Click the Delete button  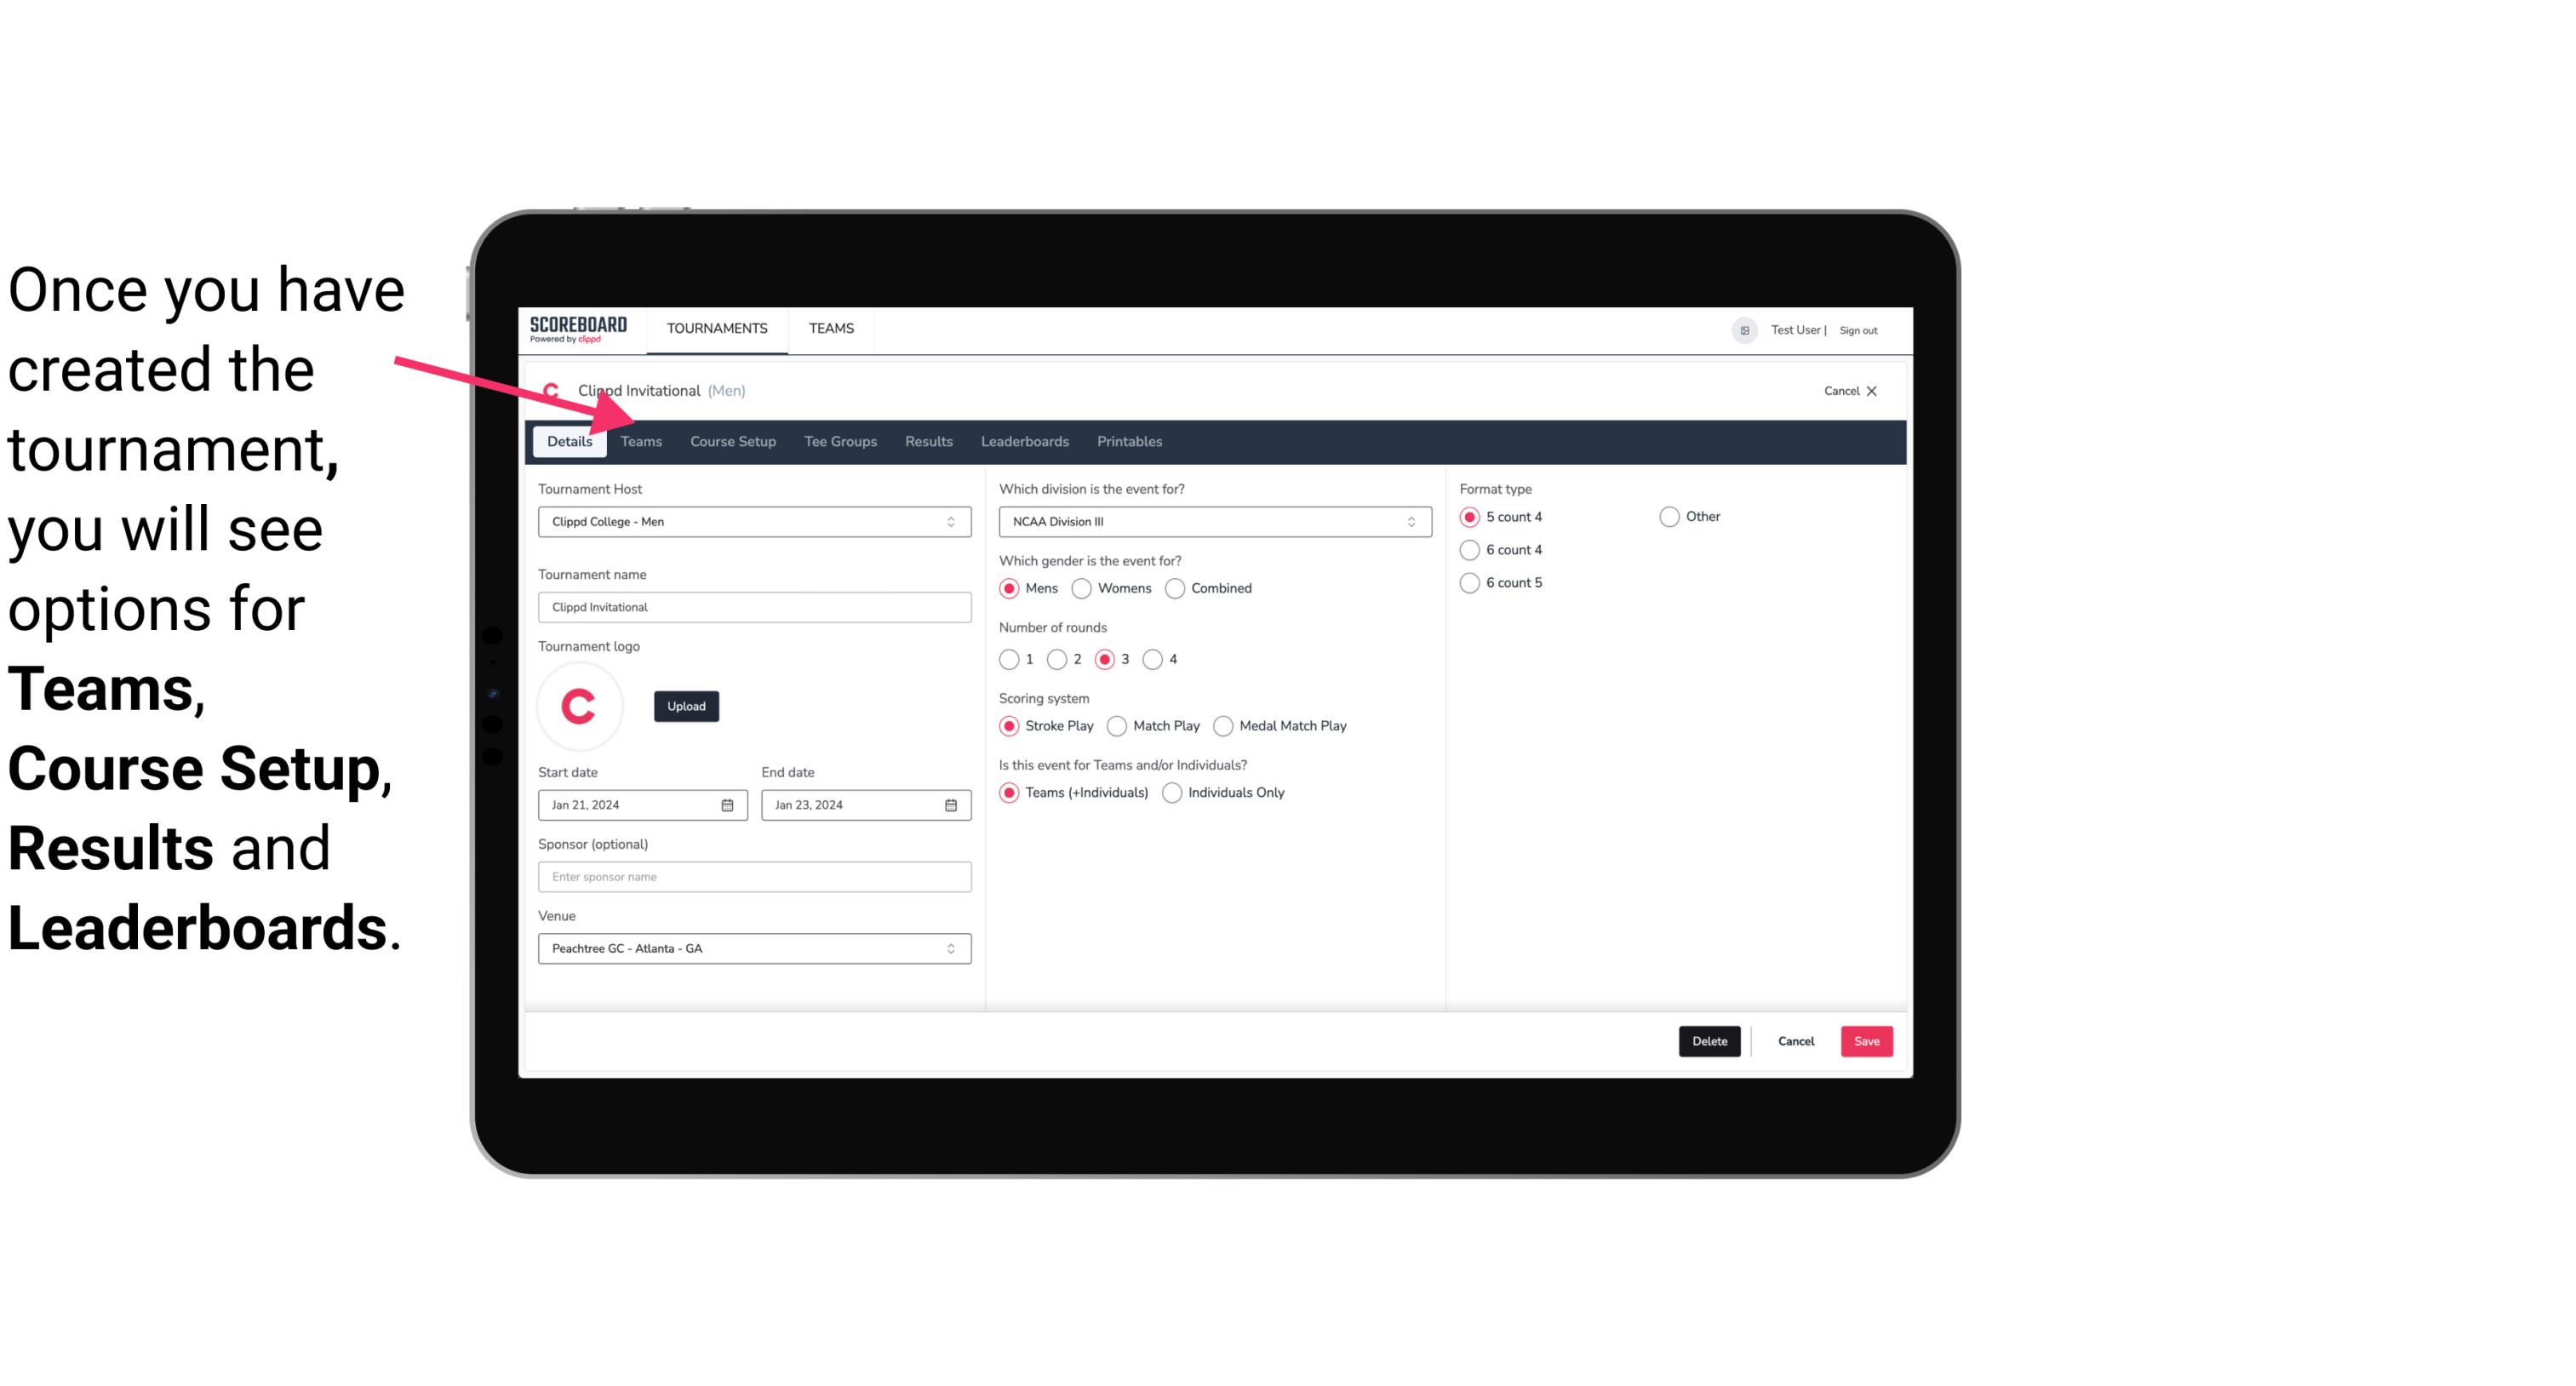pyautogui.click(x=1706, y=1039)
